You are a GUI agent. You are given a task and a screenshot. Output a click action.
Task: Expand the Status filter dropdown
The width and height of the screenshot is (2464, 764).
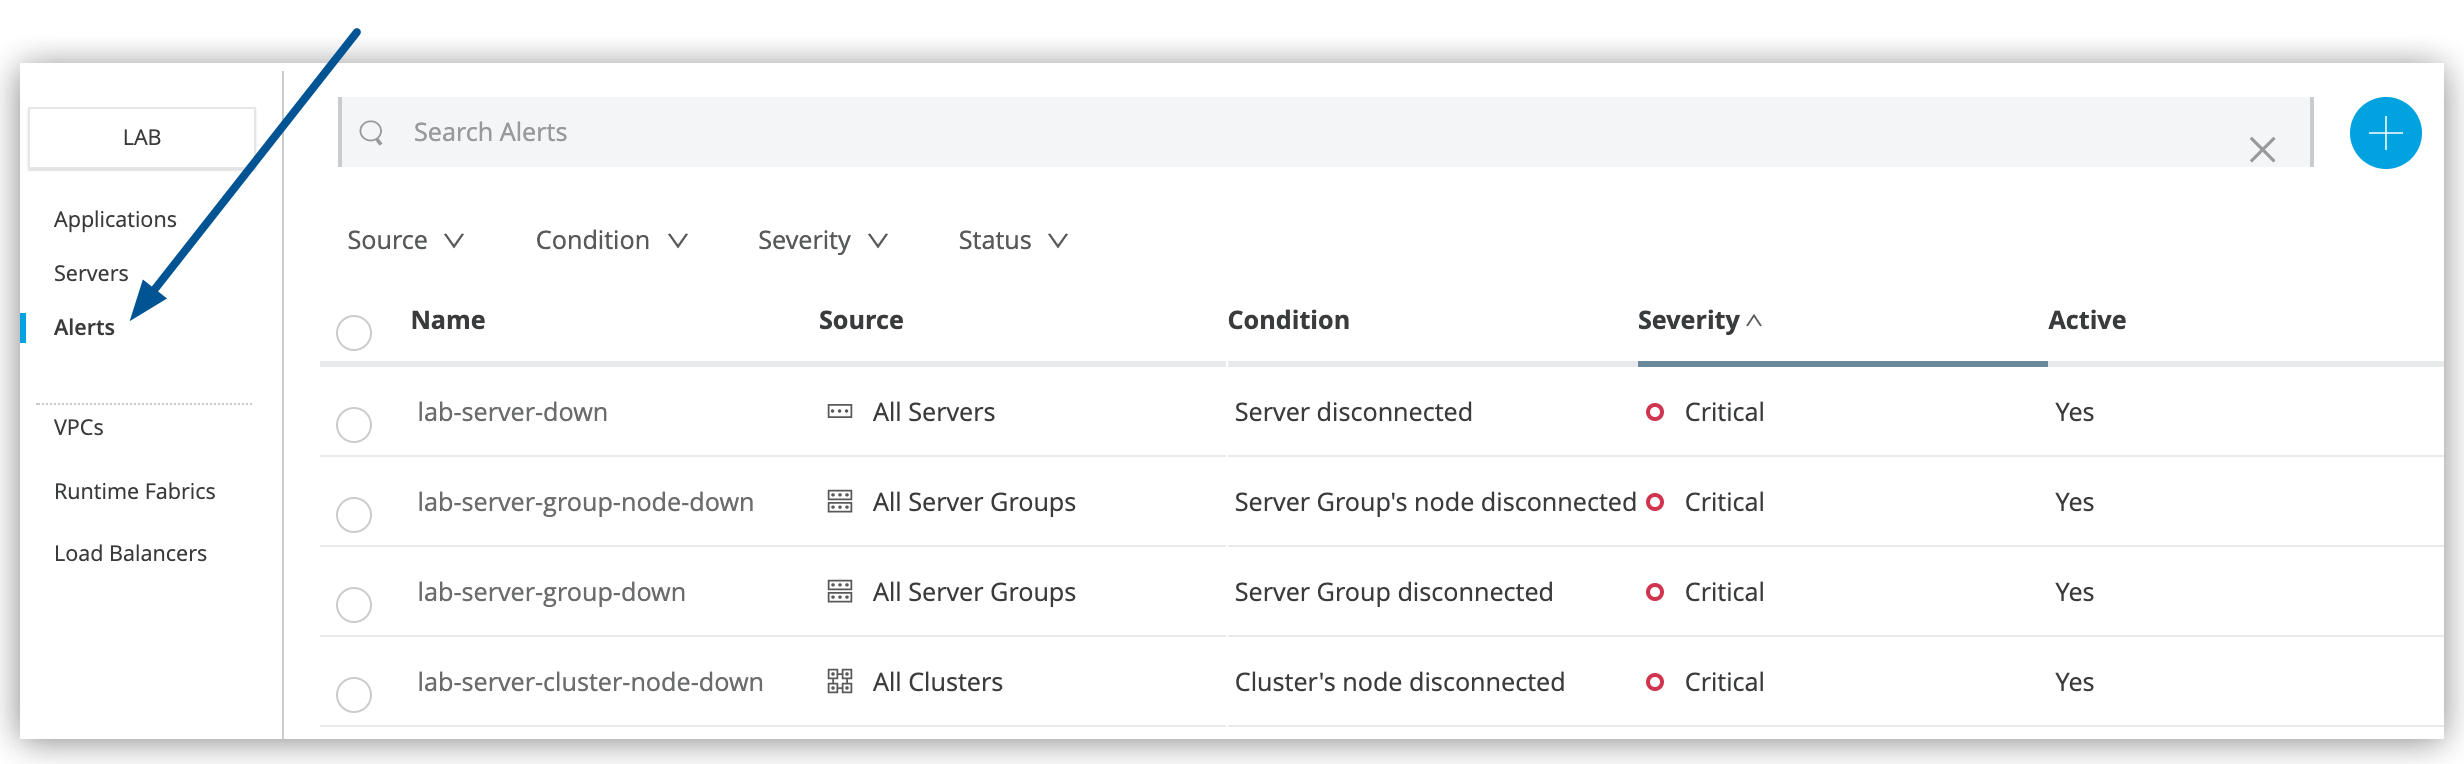(1012, 241)
